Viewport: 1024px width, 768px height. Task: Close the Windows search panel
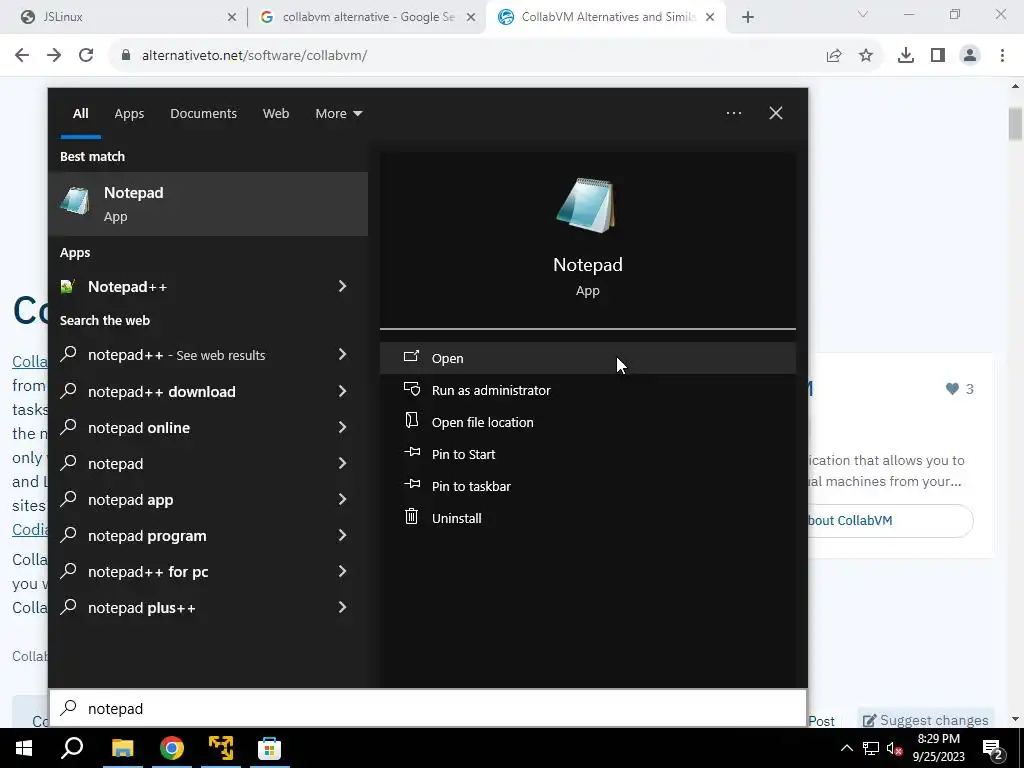pyautogui.click(x=775, y=113)
